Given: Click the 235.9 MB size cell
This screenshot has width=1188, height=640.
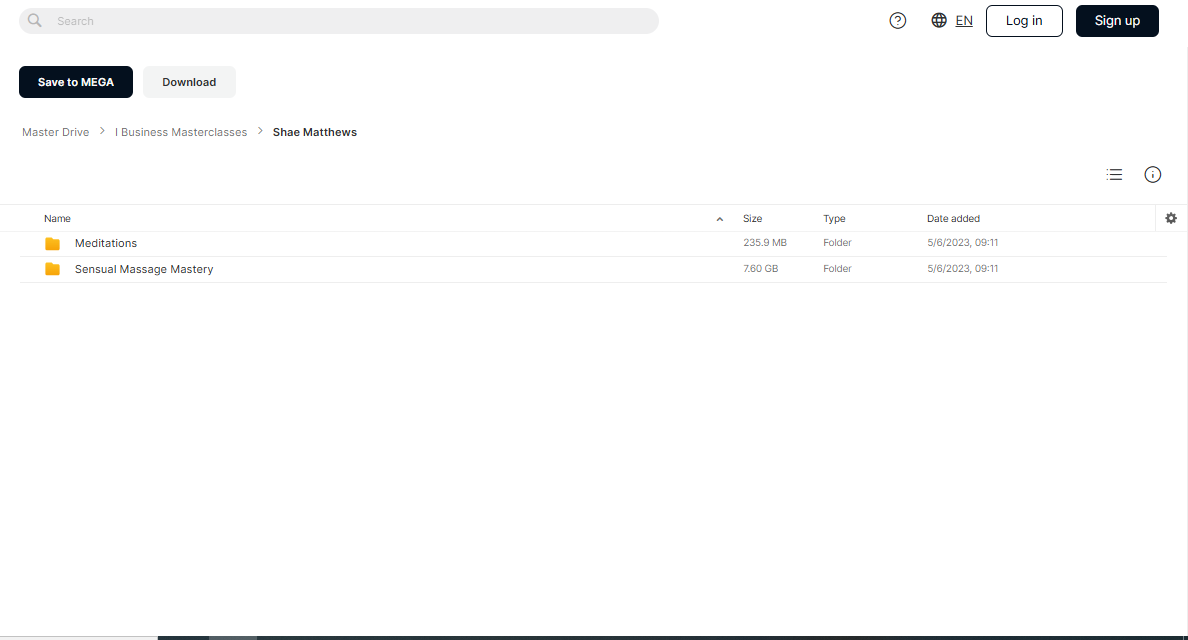Looking at the screenshot, I should coord(764,242).
